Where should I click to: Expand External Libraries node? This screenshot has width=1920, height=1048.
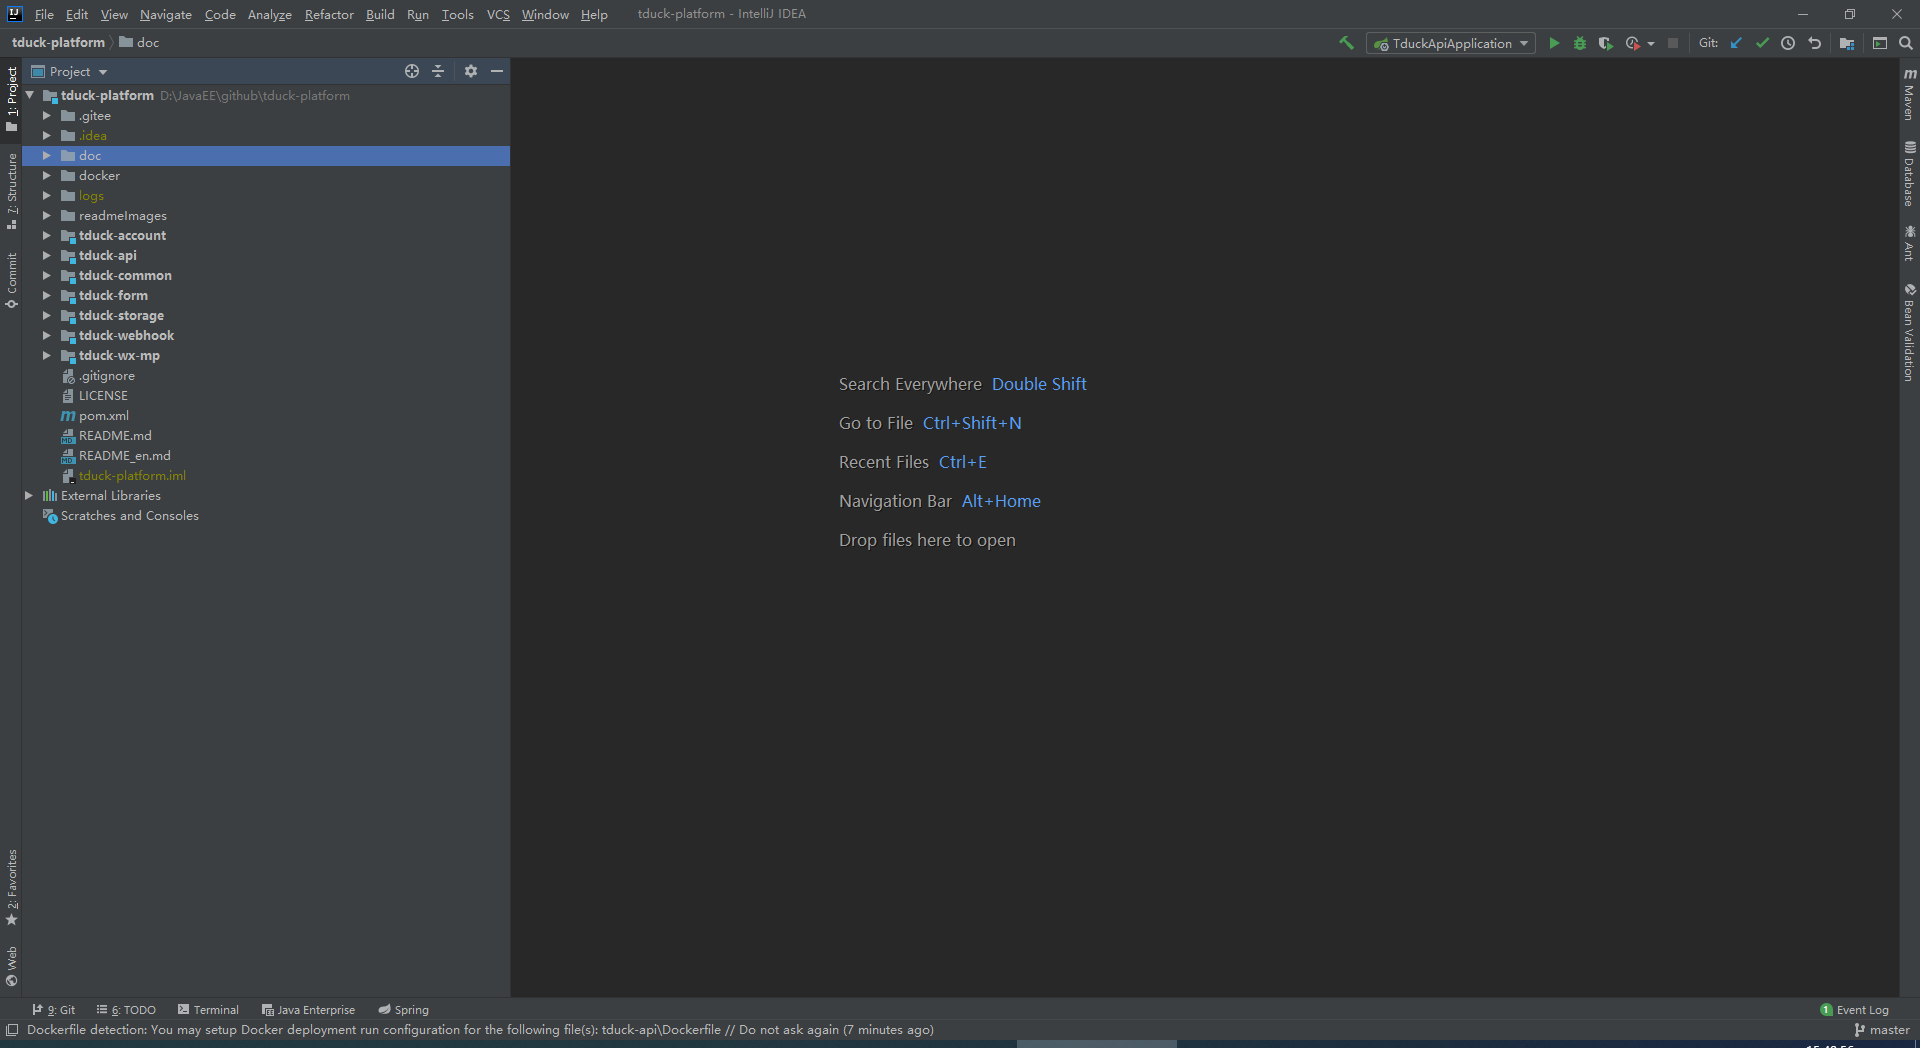click(28, 495)
